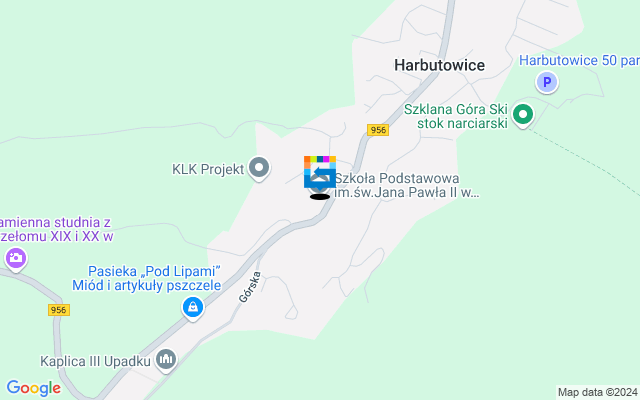Click the KLK Projekt text label

click(x=208, y=169)
